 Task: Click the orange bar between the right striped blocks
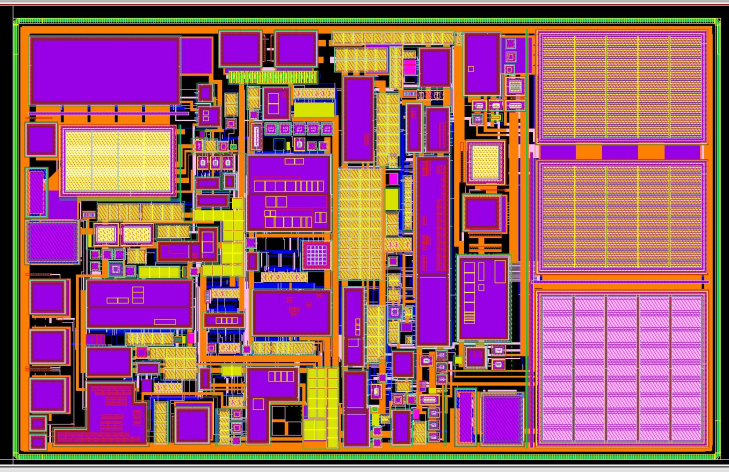click(621, 151)
